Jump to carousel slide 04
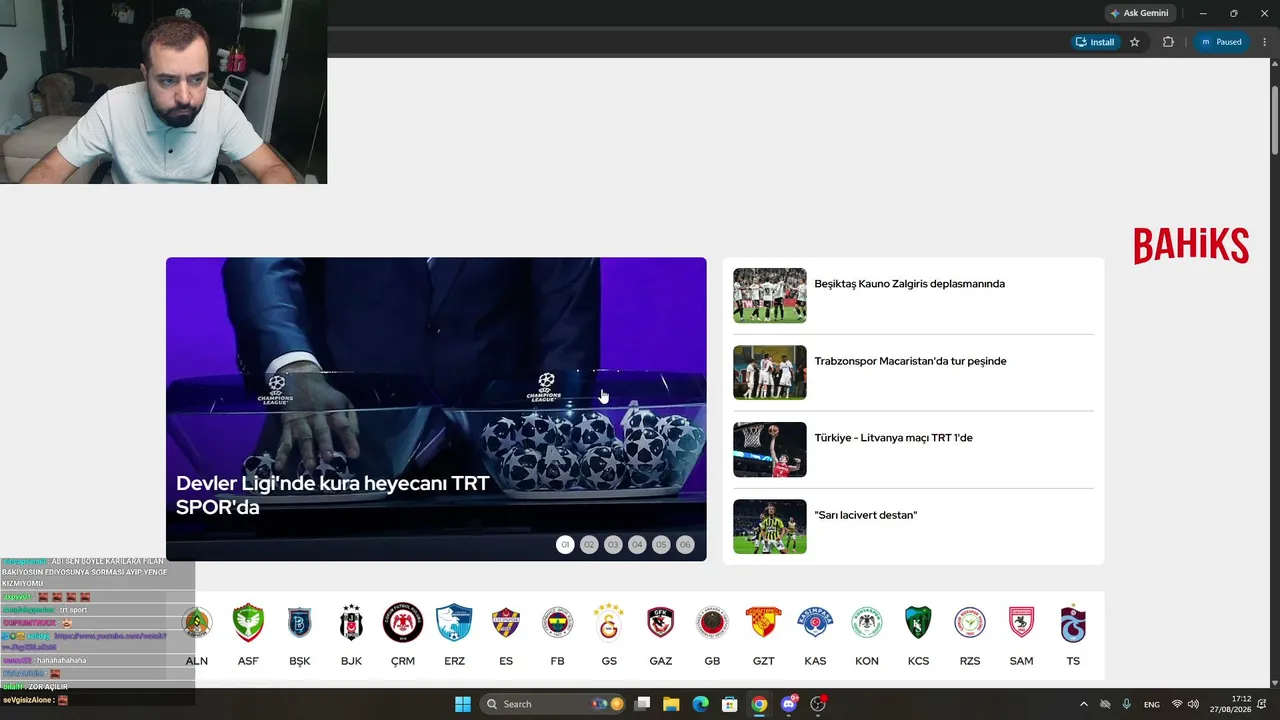 pyautogui.click(x=637, y=545)
